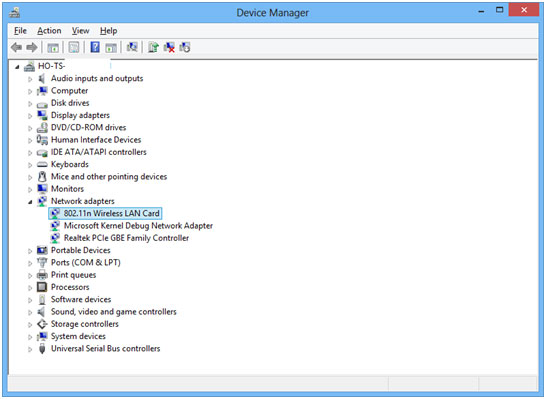Collapse the Network adapters category

click(x=30, y=202)
